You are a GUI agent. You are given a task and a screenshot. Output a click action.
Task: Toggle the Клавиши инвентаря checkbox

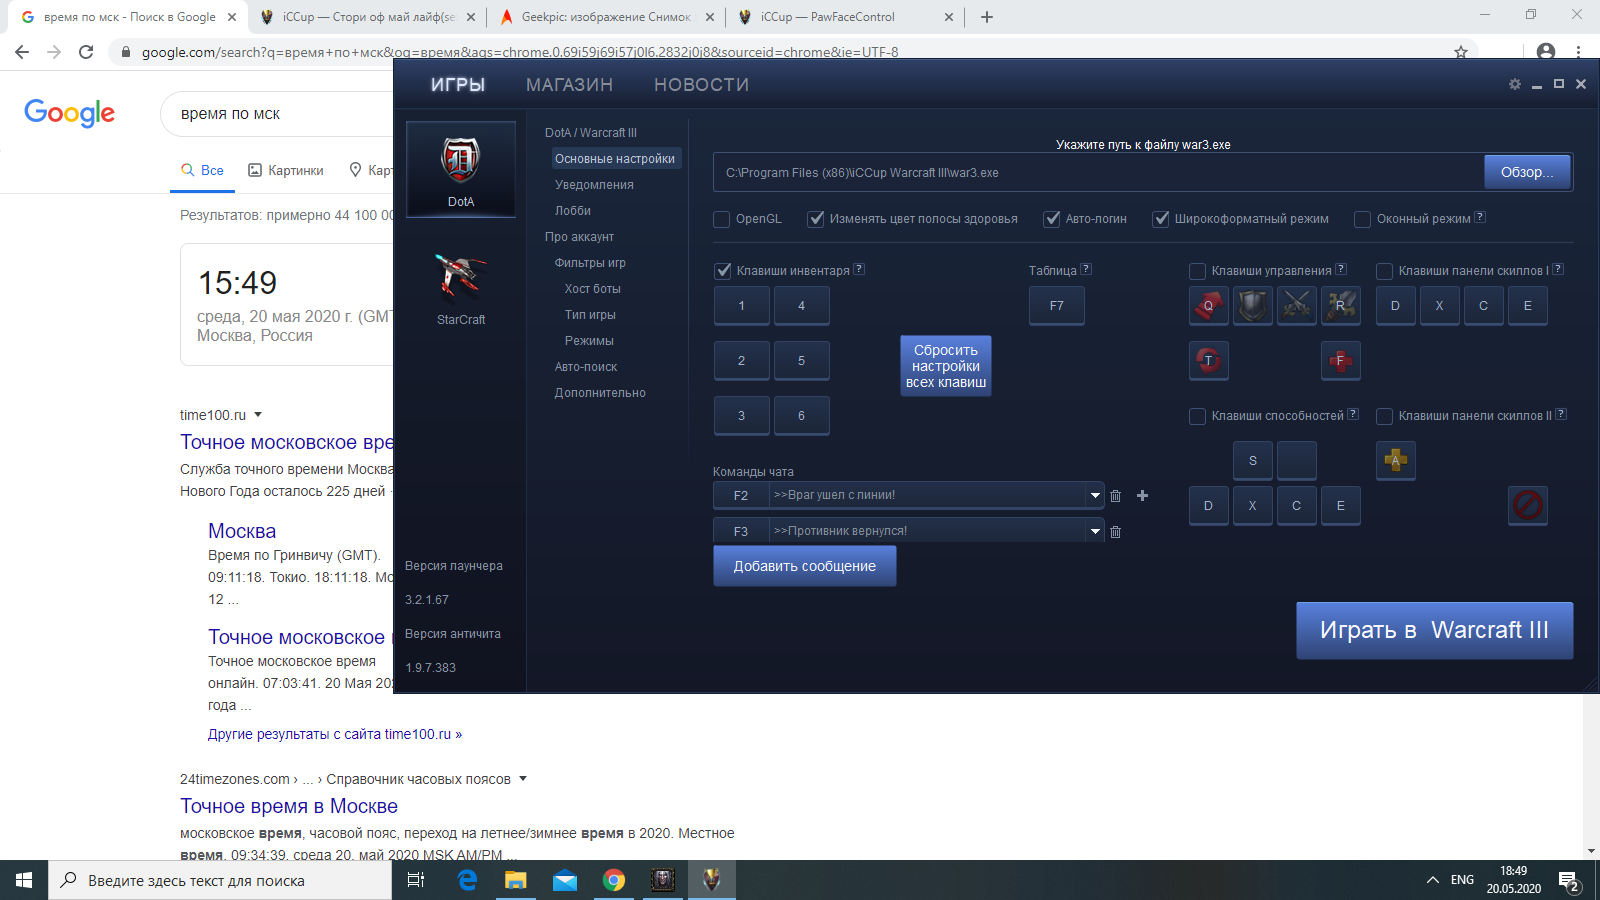pyautogui.click(x=722, y=271)
